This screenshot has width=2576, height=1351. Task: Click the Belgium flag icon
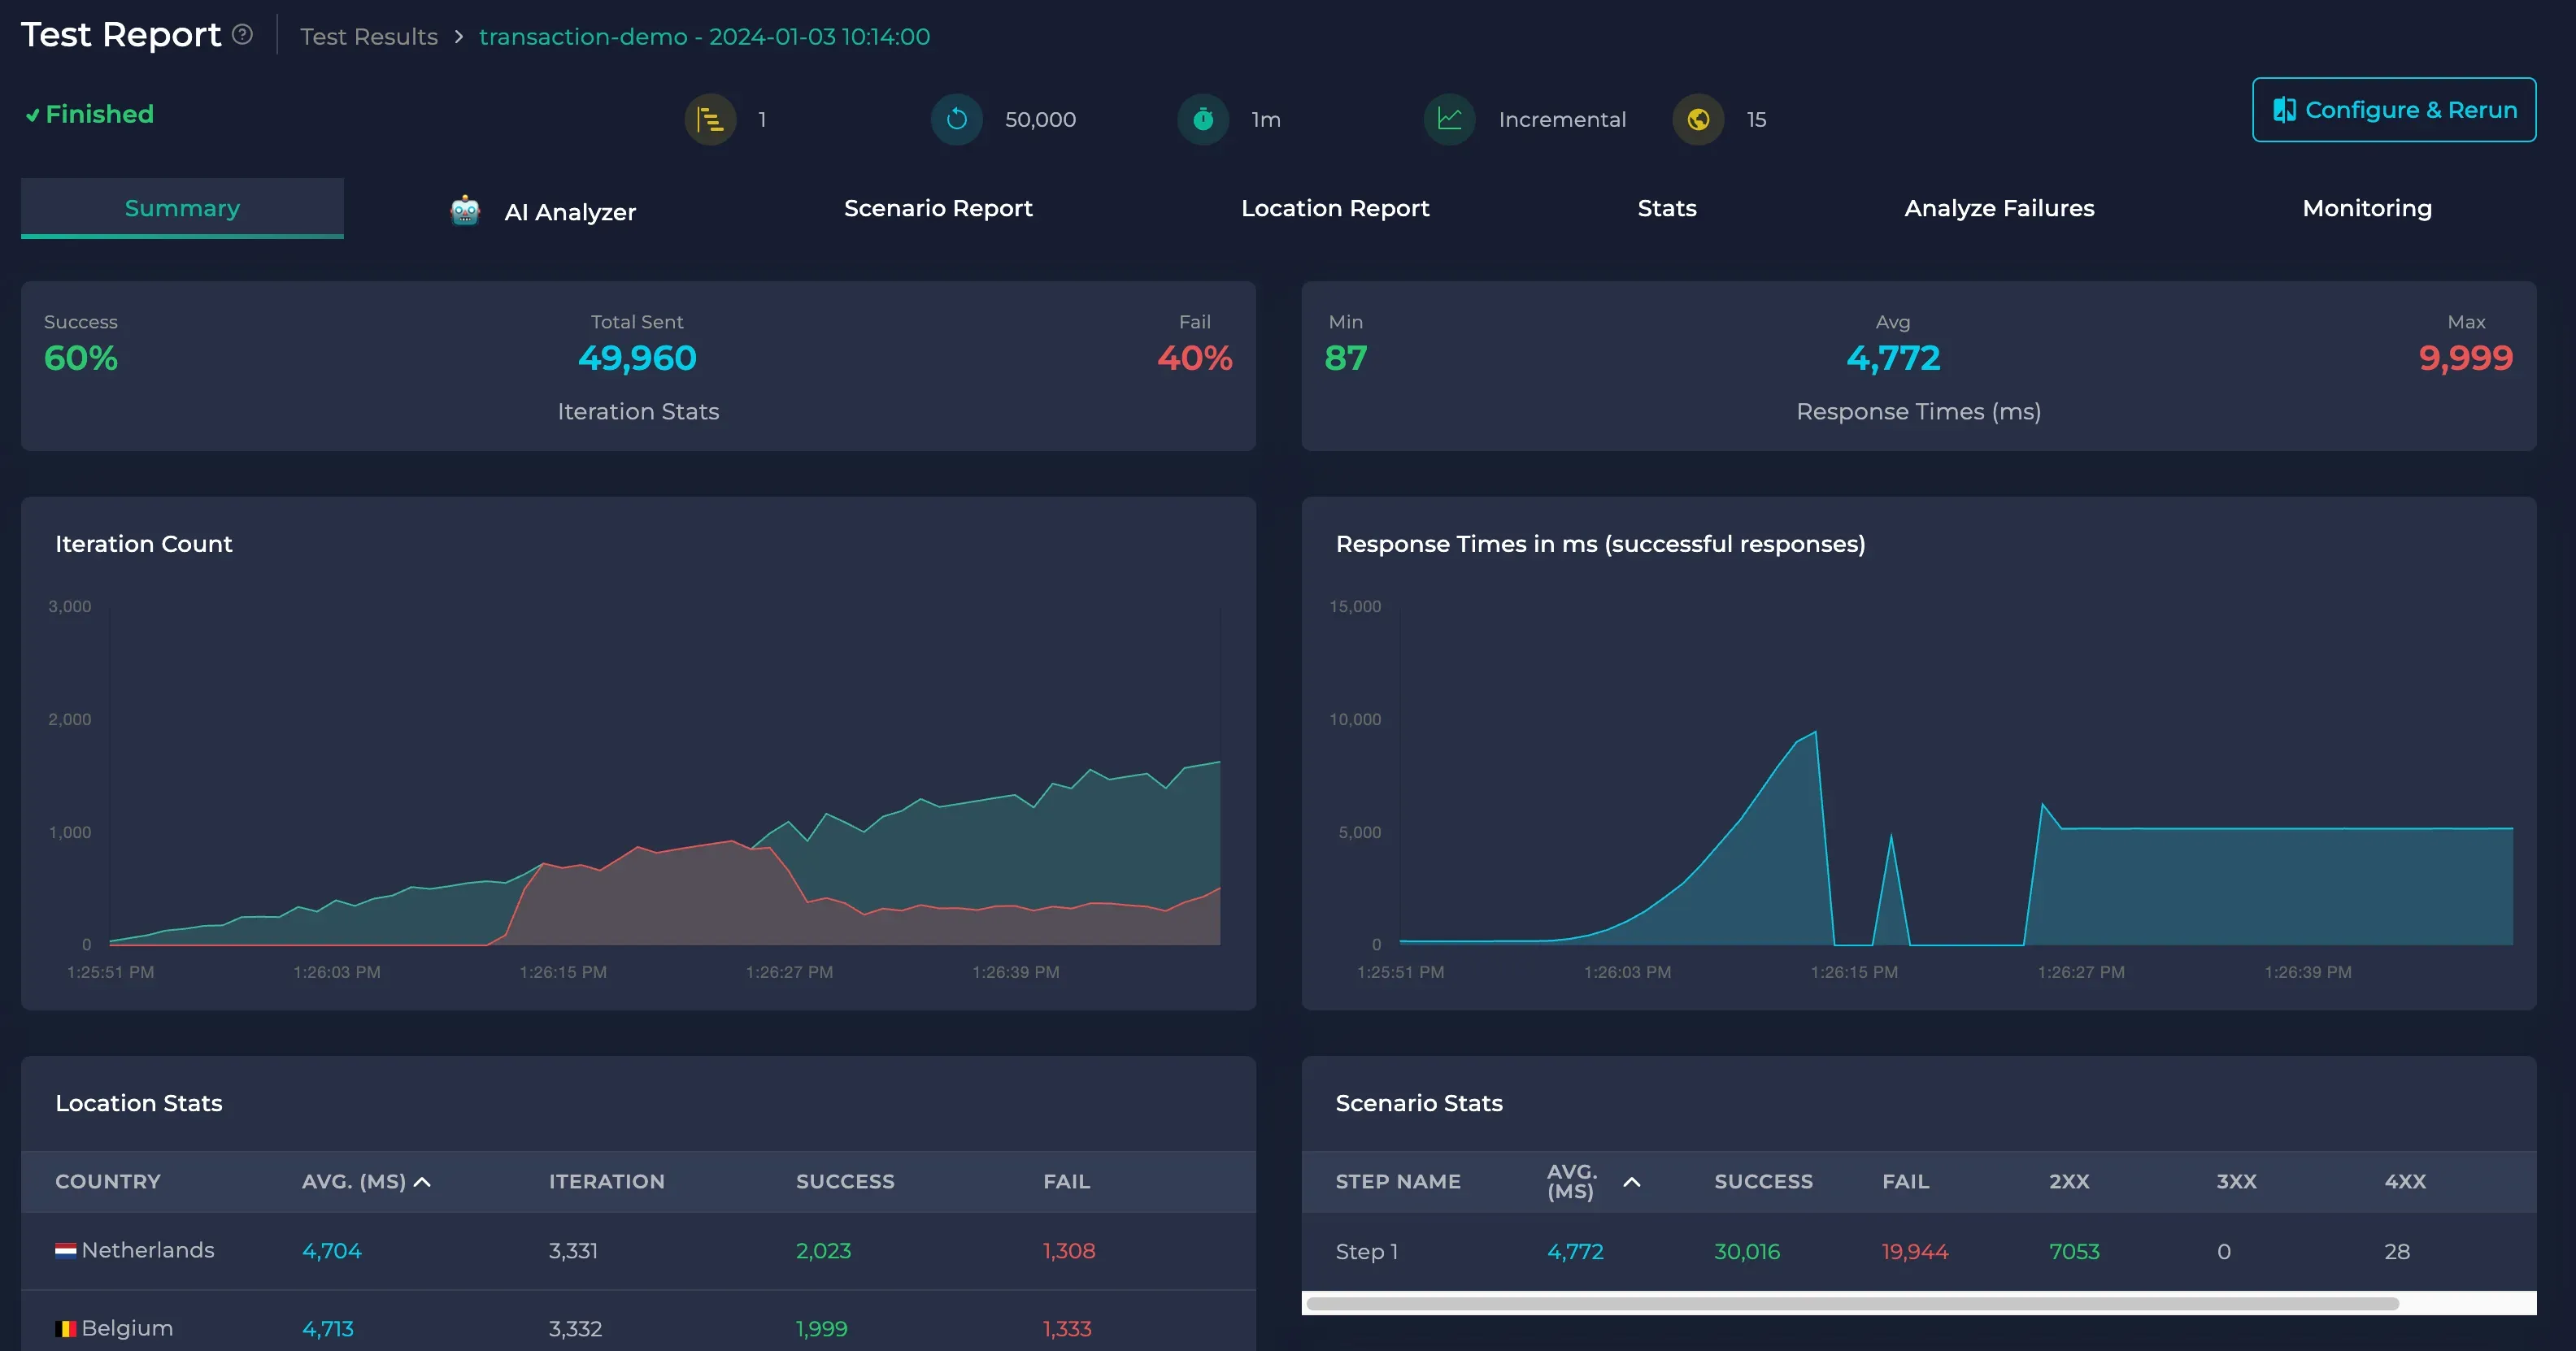[x=65, y=1328]
